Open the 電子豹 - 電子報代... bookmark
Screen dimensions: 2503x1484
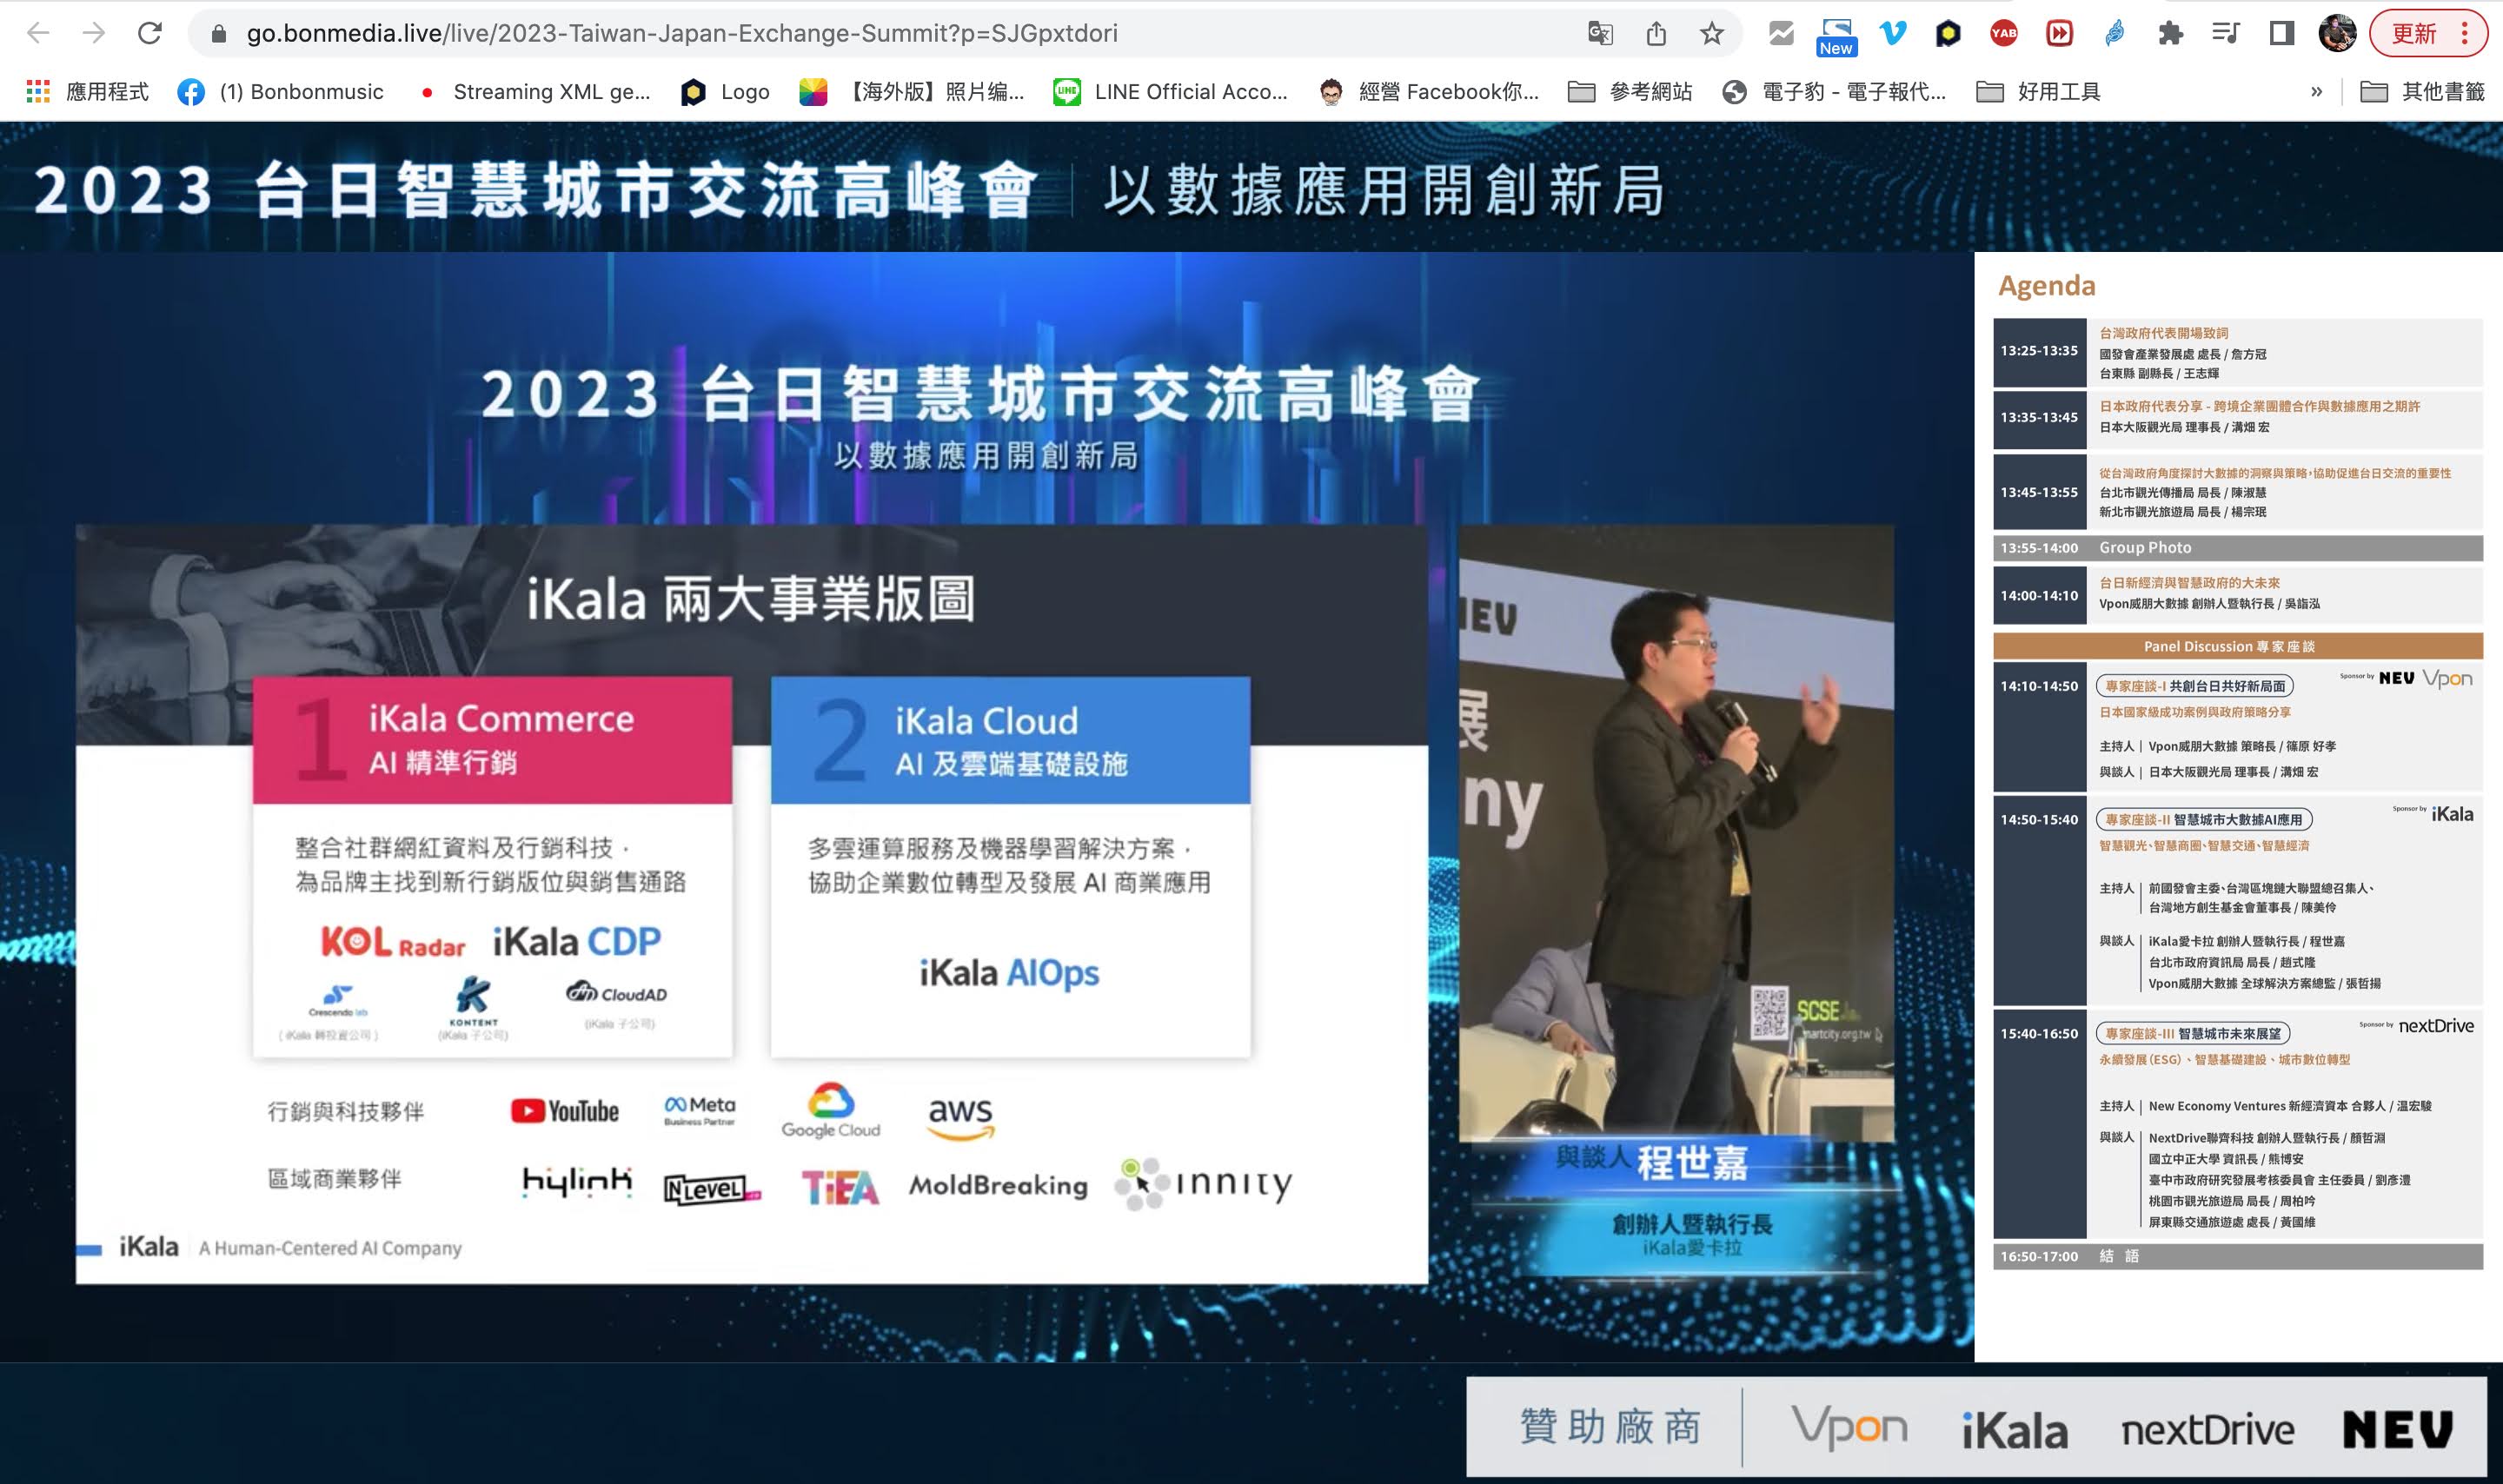point(1835,92)
